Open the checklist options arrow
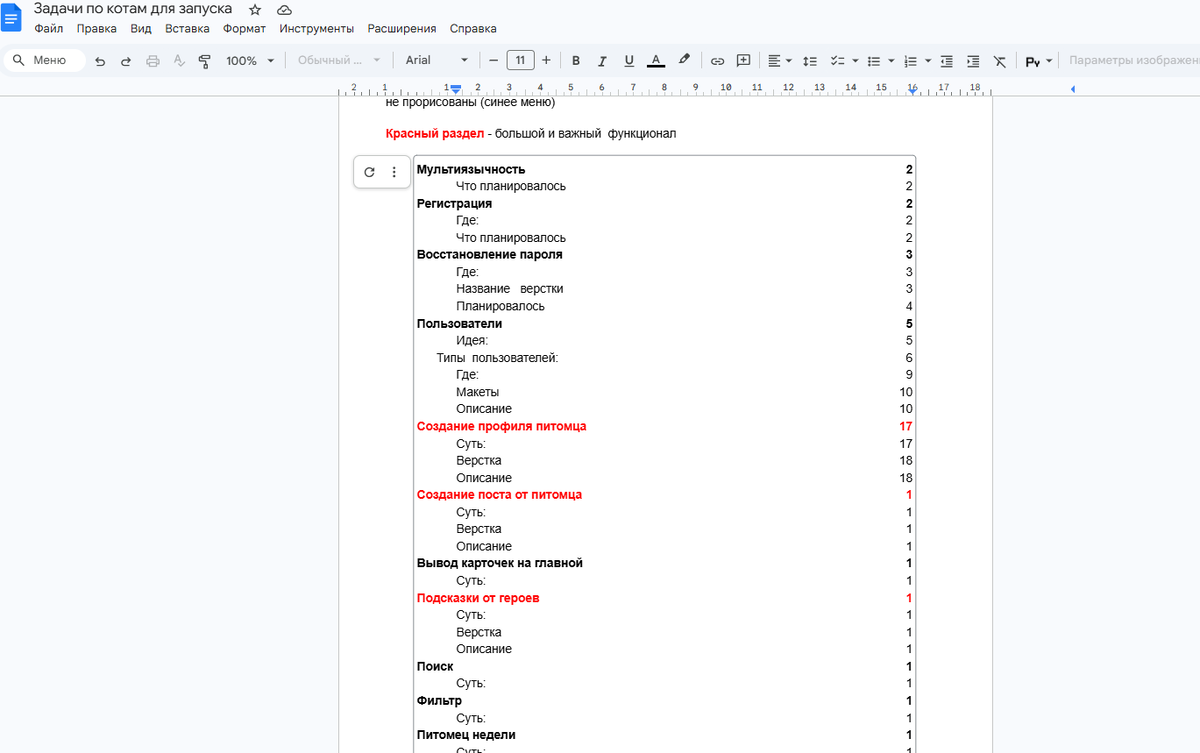The image size is (1200, 753). (855, 61)
